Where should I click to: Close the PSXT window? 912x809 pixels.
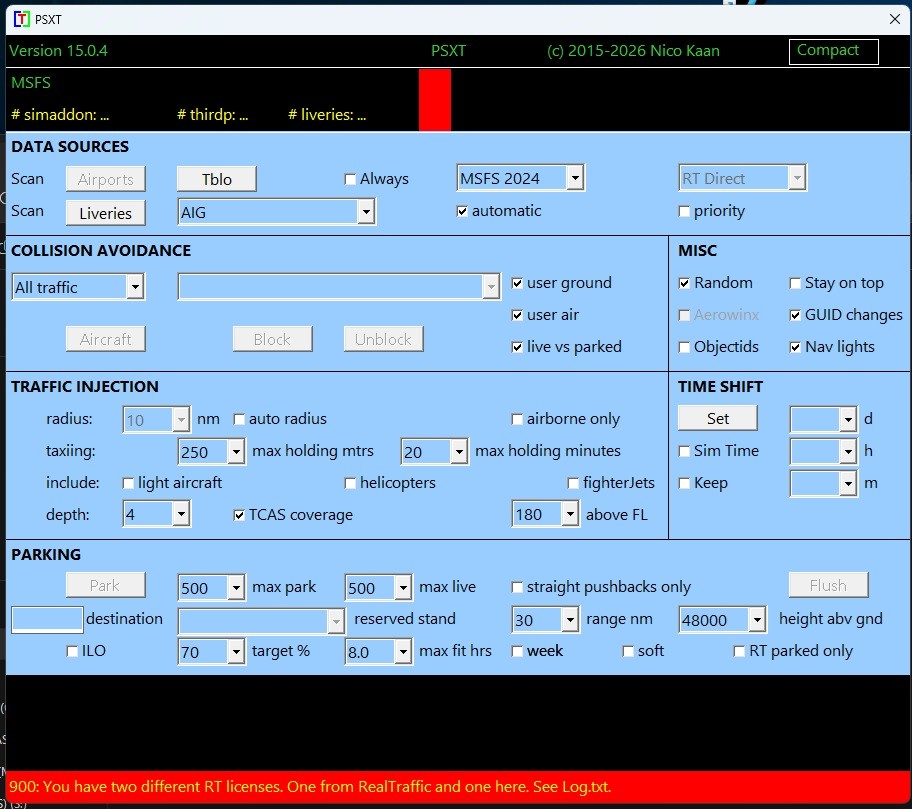tap(895, 19)
